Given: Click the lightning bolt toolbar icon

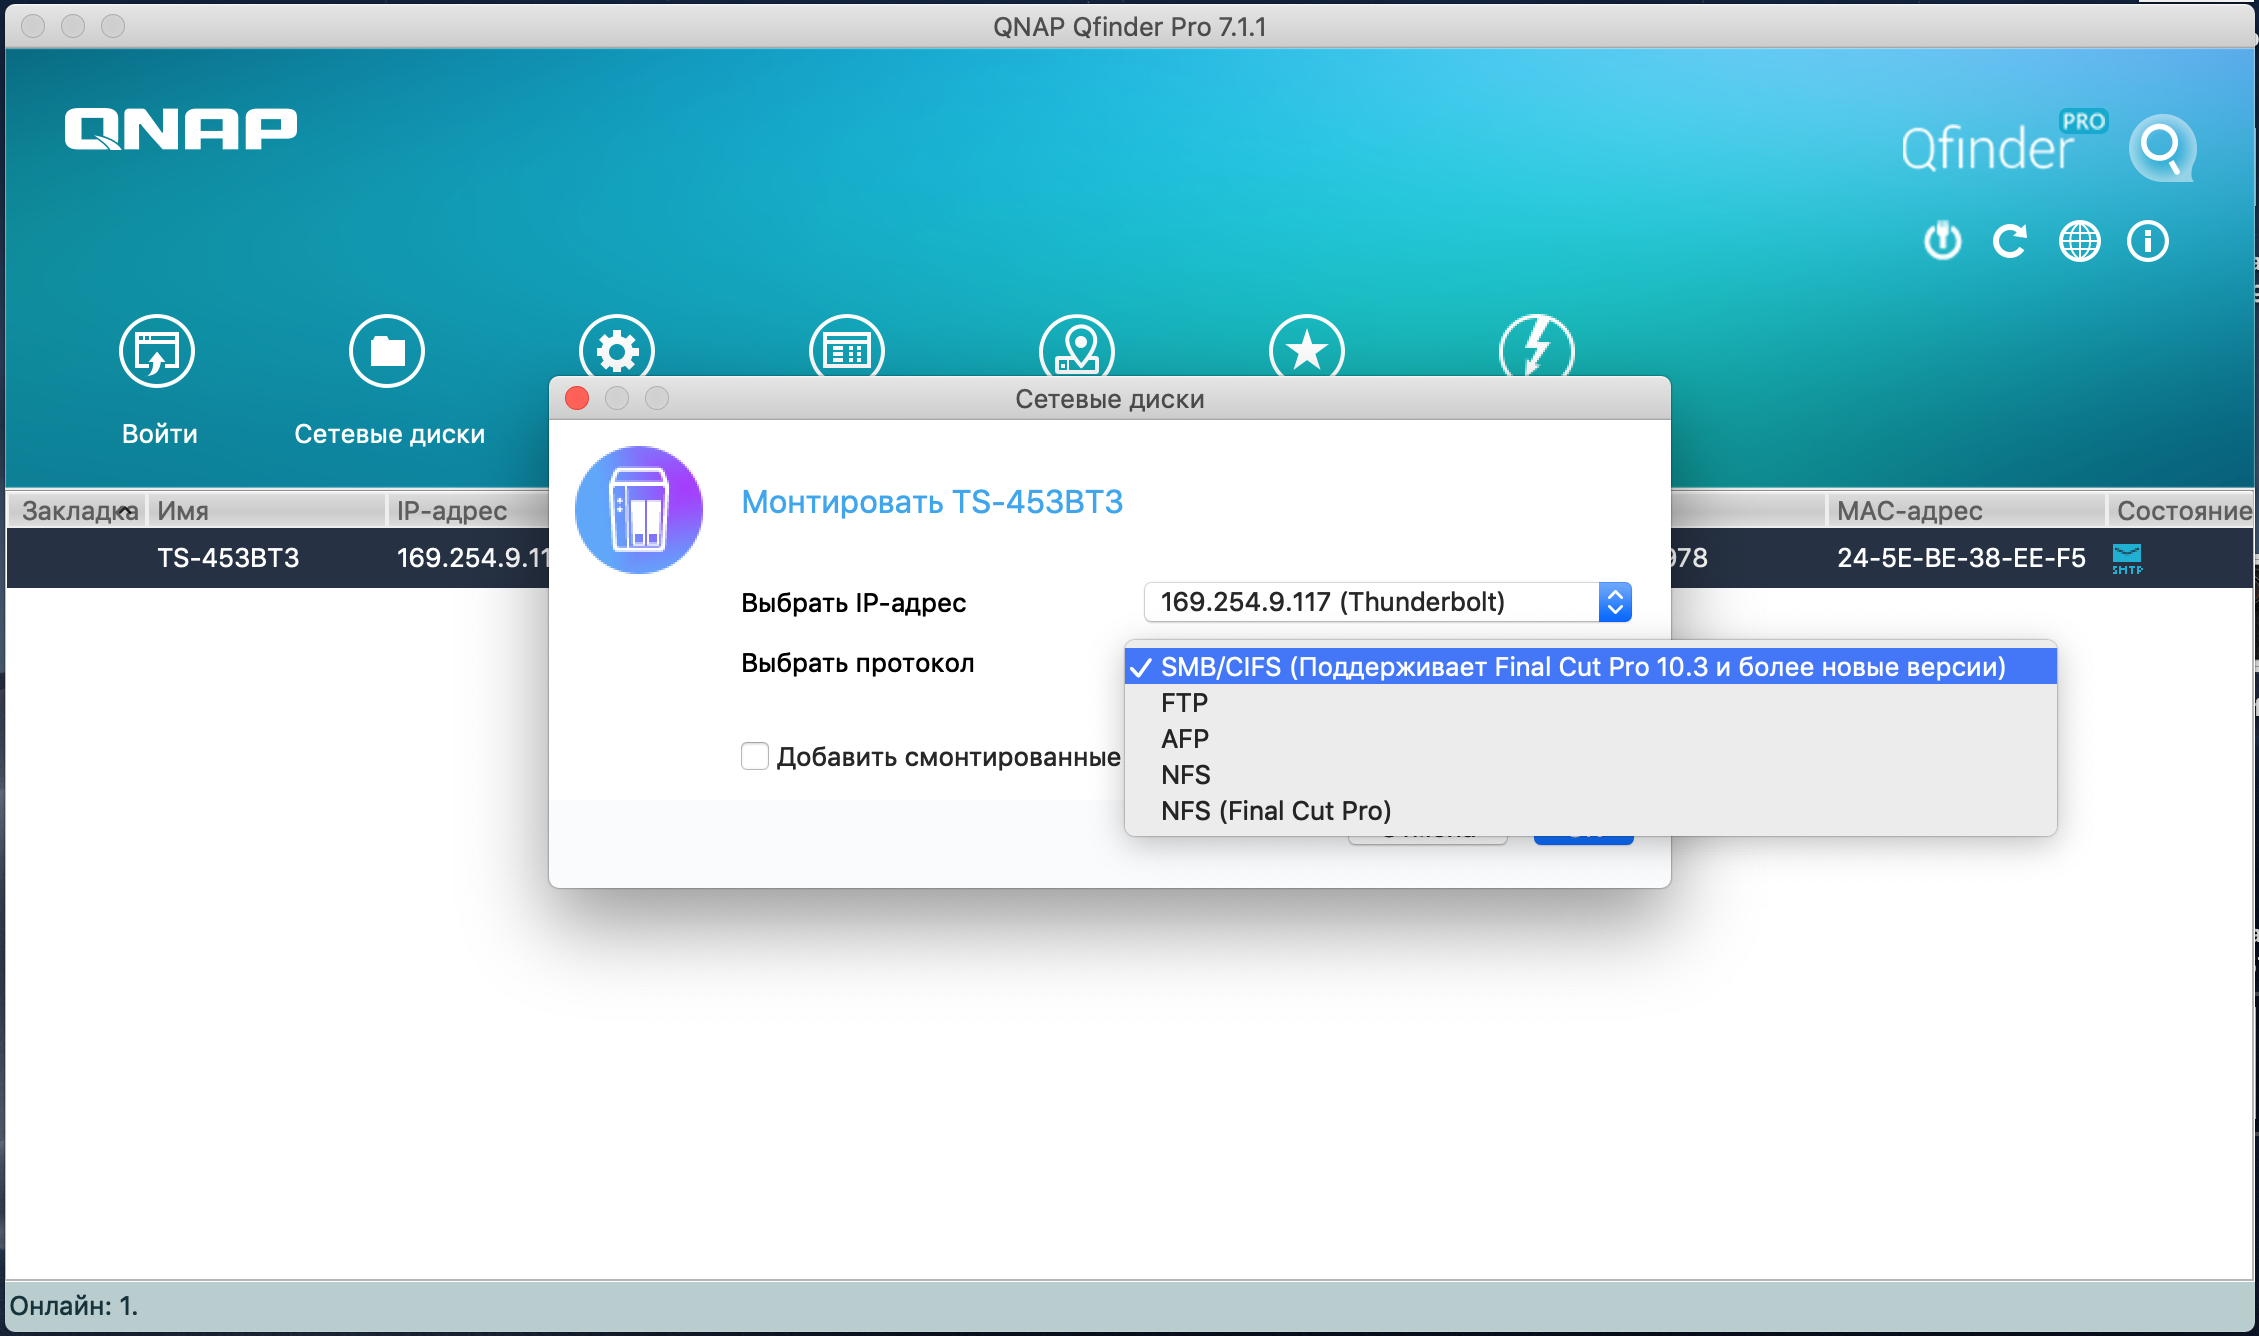Looking at the screenshot, I should coord(1536,348).
